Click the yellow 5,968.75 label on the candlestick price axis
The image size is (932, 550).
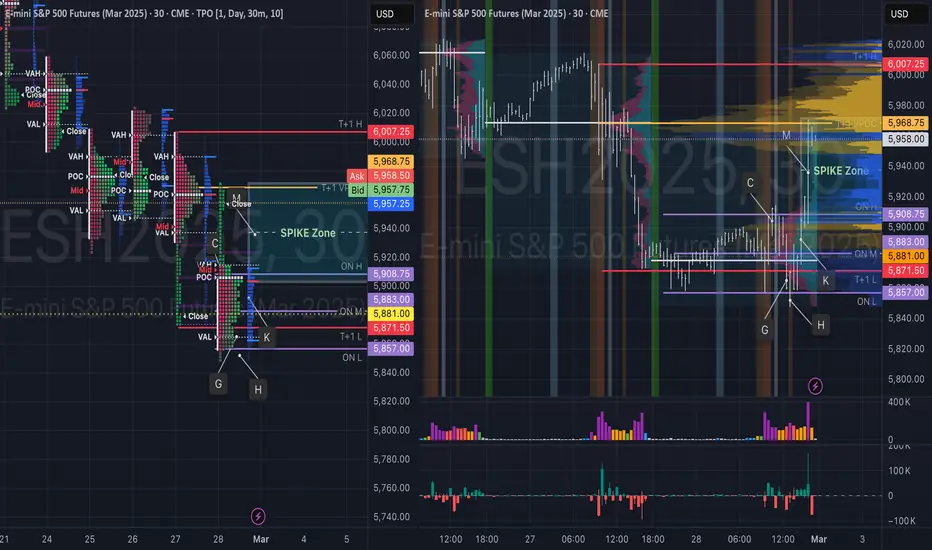[x=906, y=123]
